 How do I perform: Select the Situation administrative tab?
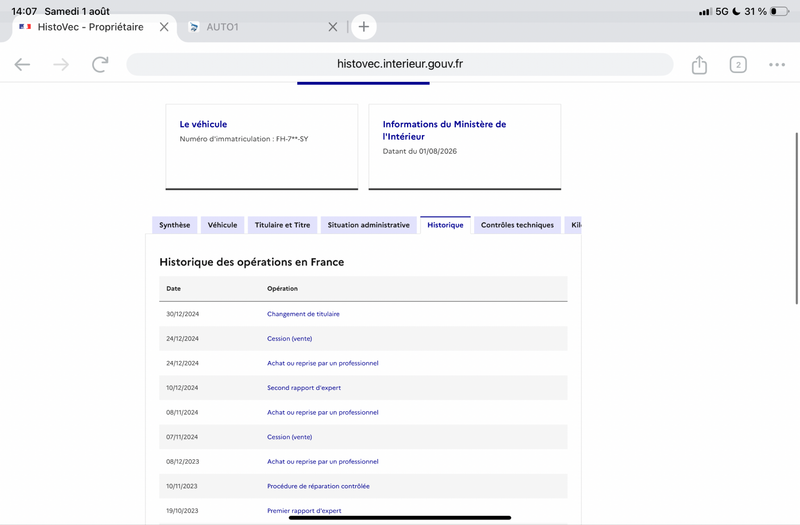(x=368, y=225)
